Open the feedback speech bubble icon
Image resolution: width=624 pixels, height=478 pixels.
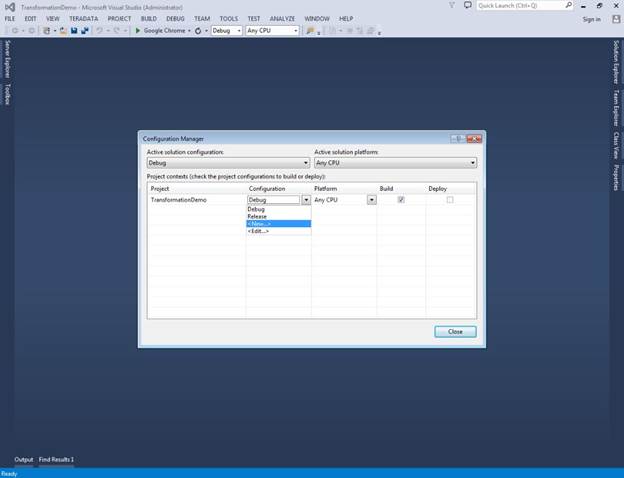(468, 6)
